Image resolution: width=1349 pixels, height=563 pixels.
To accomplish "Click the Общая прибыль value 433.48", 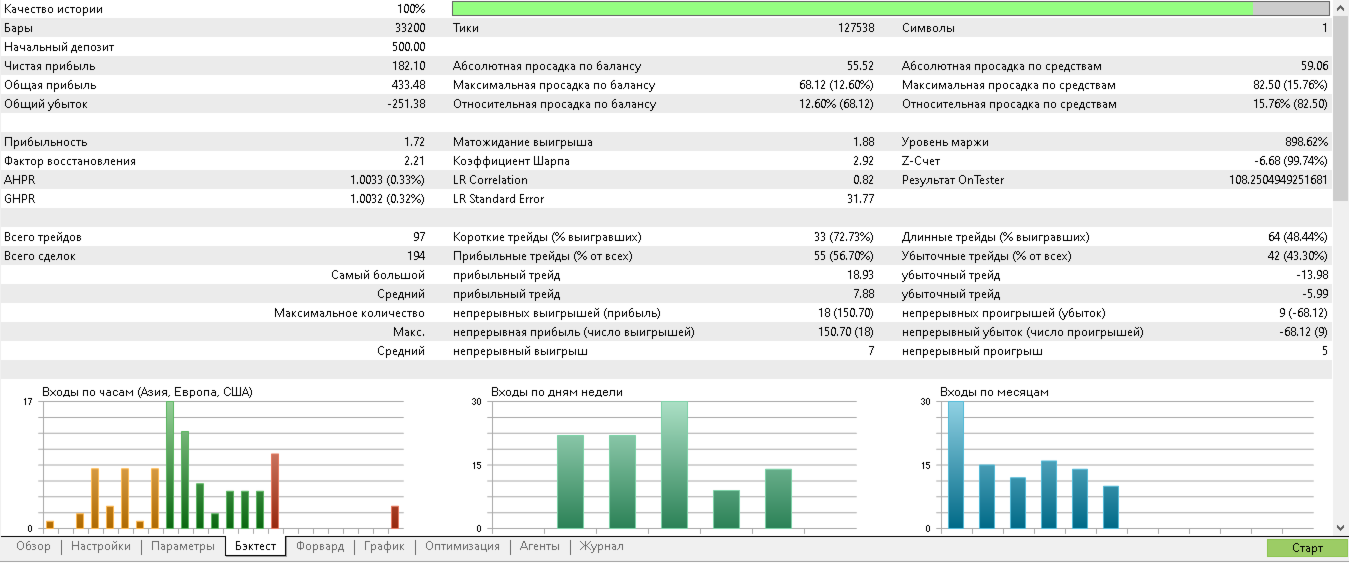I will tap(407, 85).
